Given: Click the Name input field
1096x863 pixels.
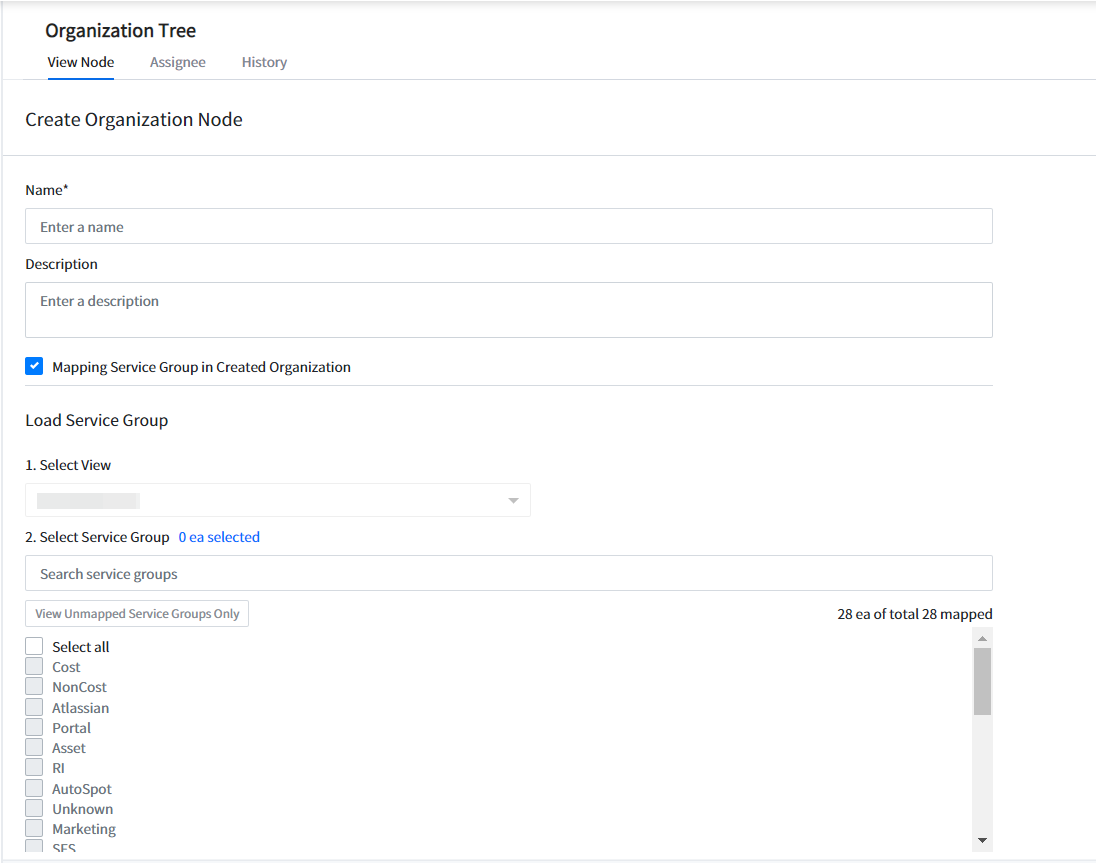Looking at the screenshot, I should [x=508, y=227].
